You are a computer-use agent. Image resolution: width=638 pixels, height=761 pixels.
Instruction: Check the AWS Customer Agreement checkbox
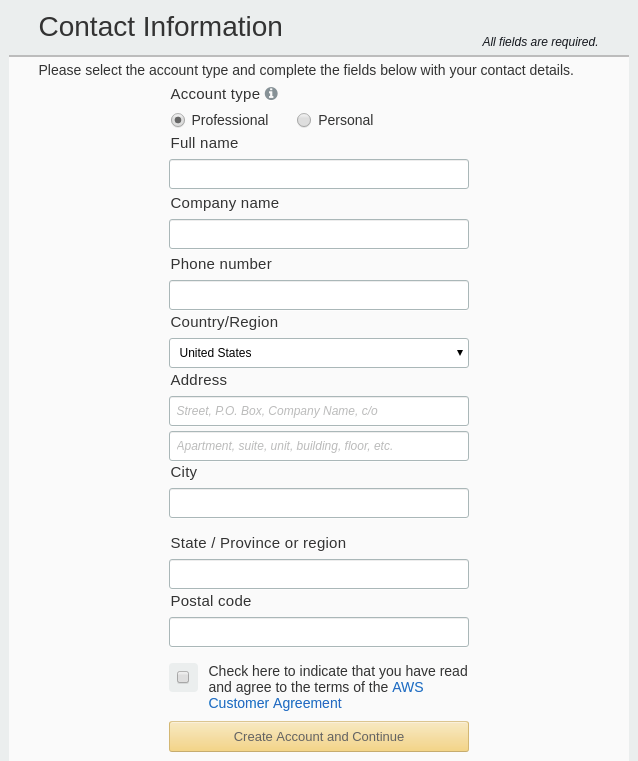[183, 677]
